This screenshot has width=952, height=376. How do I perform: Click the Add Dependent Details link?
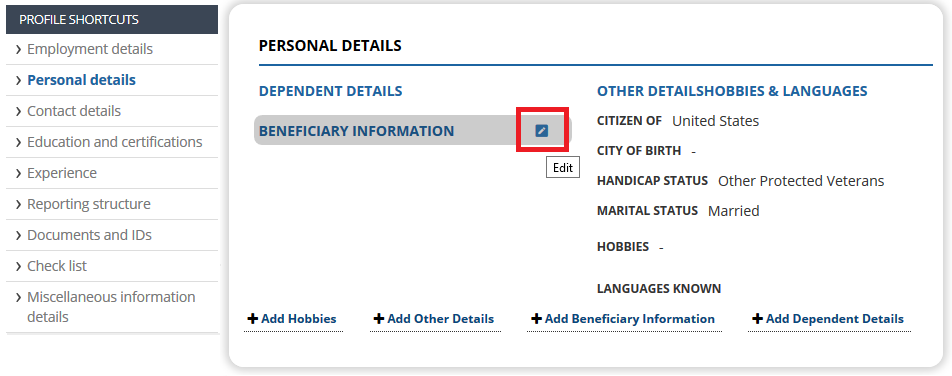828,318
